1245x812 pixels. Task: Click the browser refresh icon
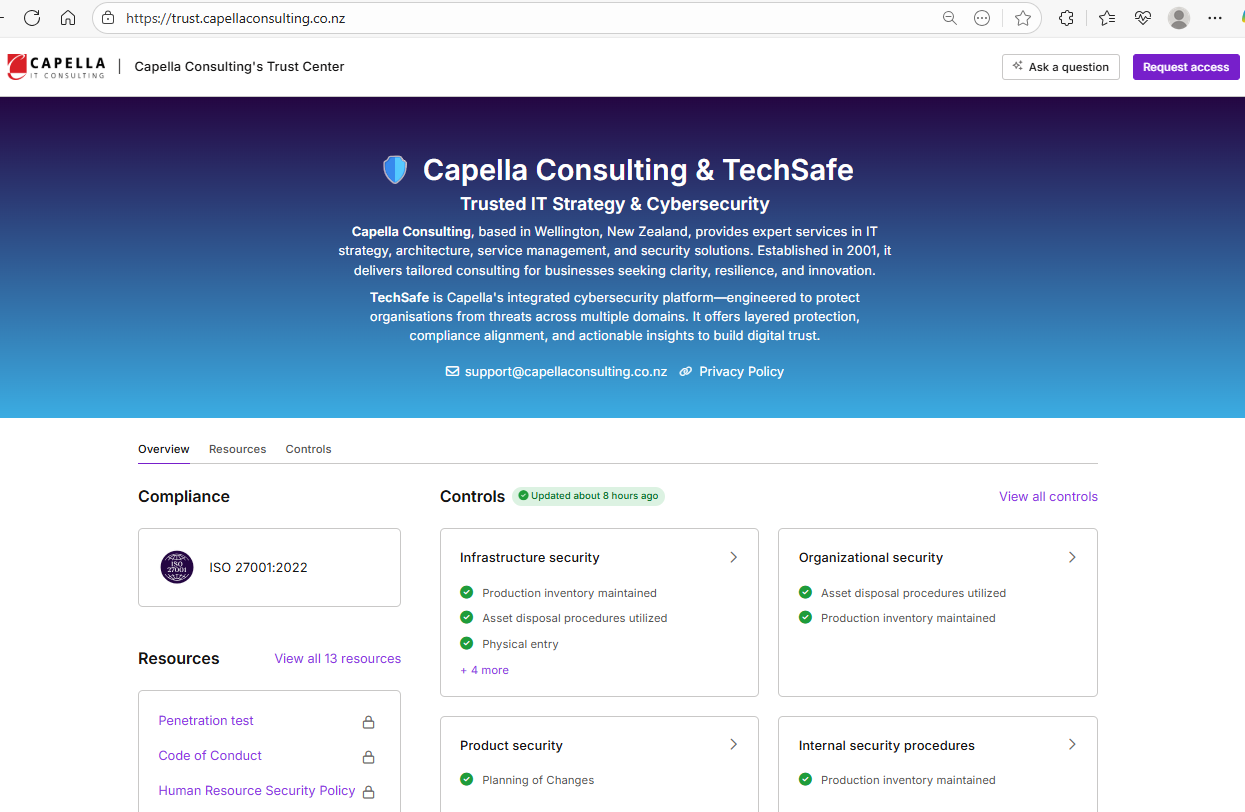coord(32,18)
